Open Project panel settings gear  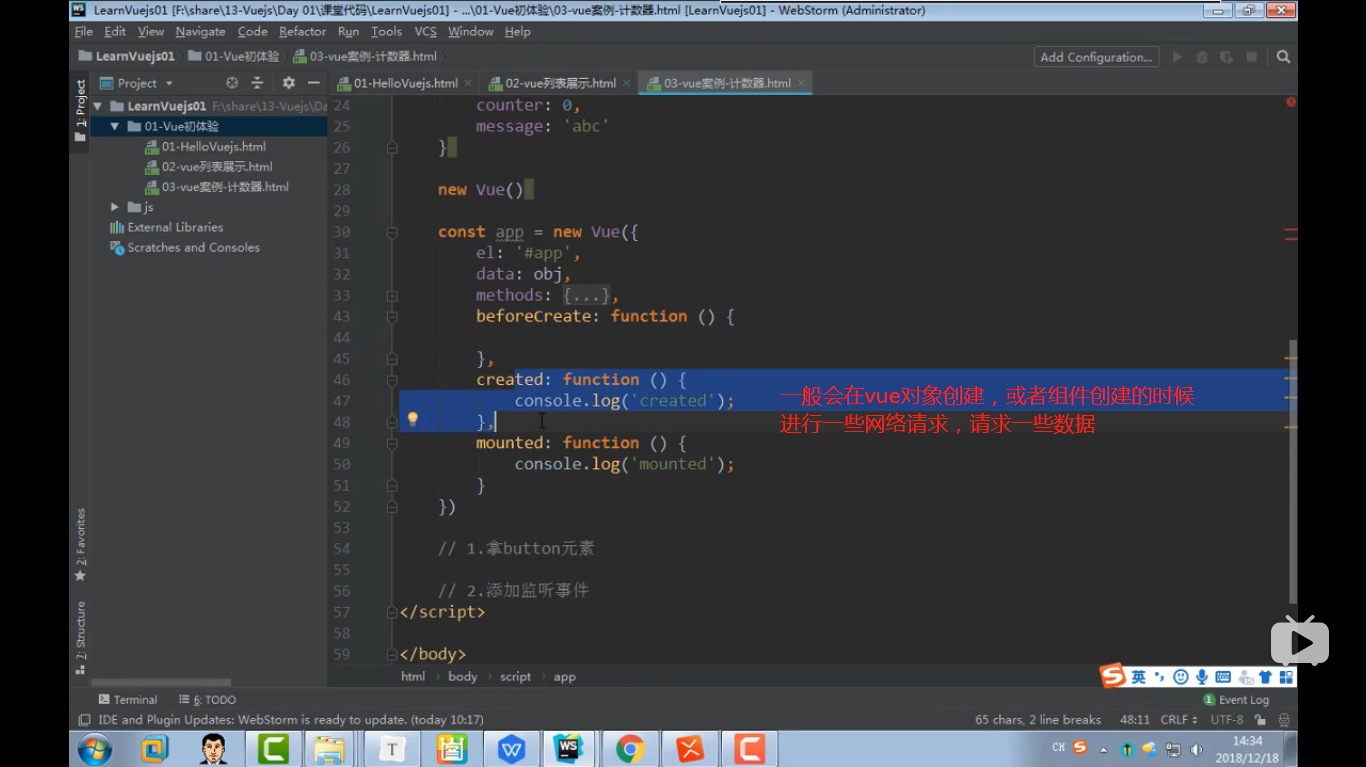click(289, 83)
